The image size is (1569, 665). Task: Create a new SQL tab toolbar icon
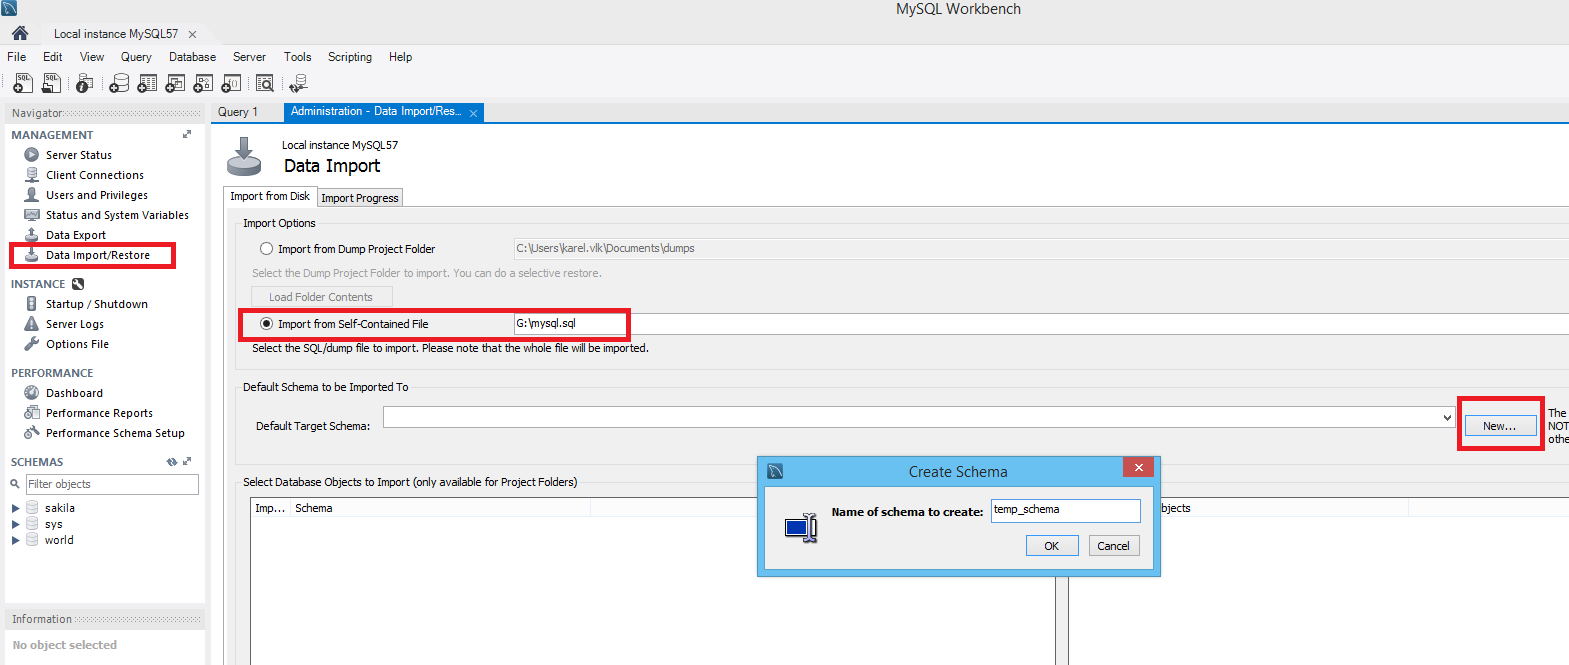click(x=23, y=84)
